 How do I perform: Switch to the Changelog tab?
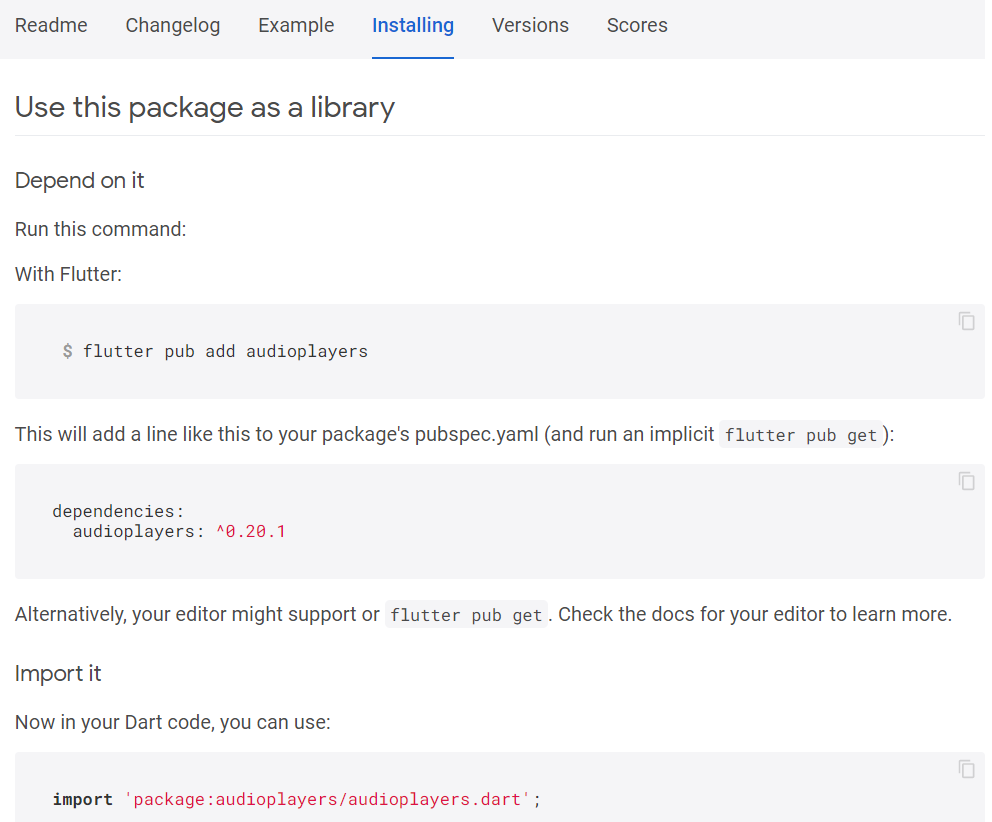[x=173, y=25]
